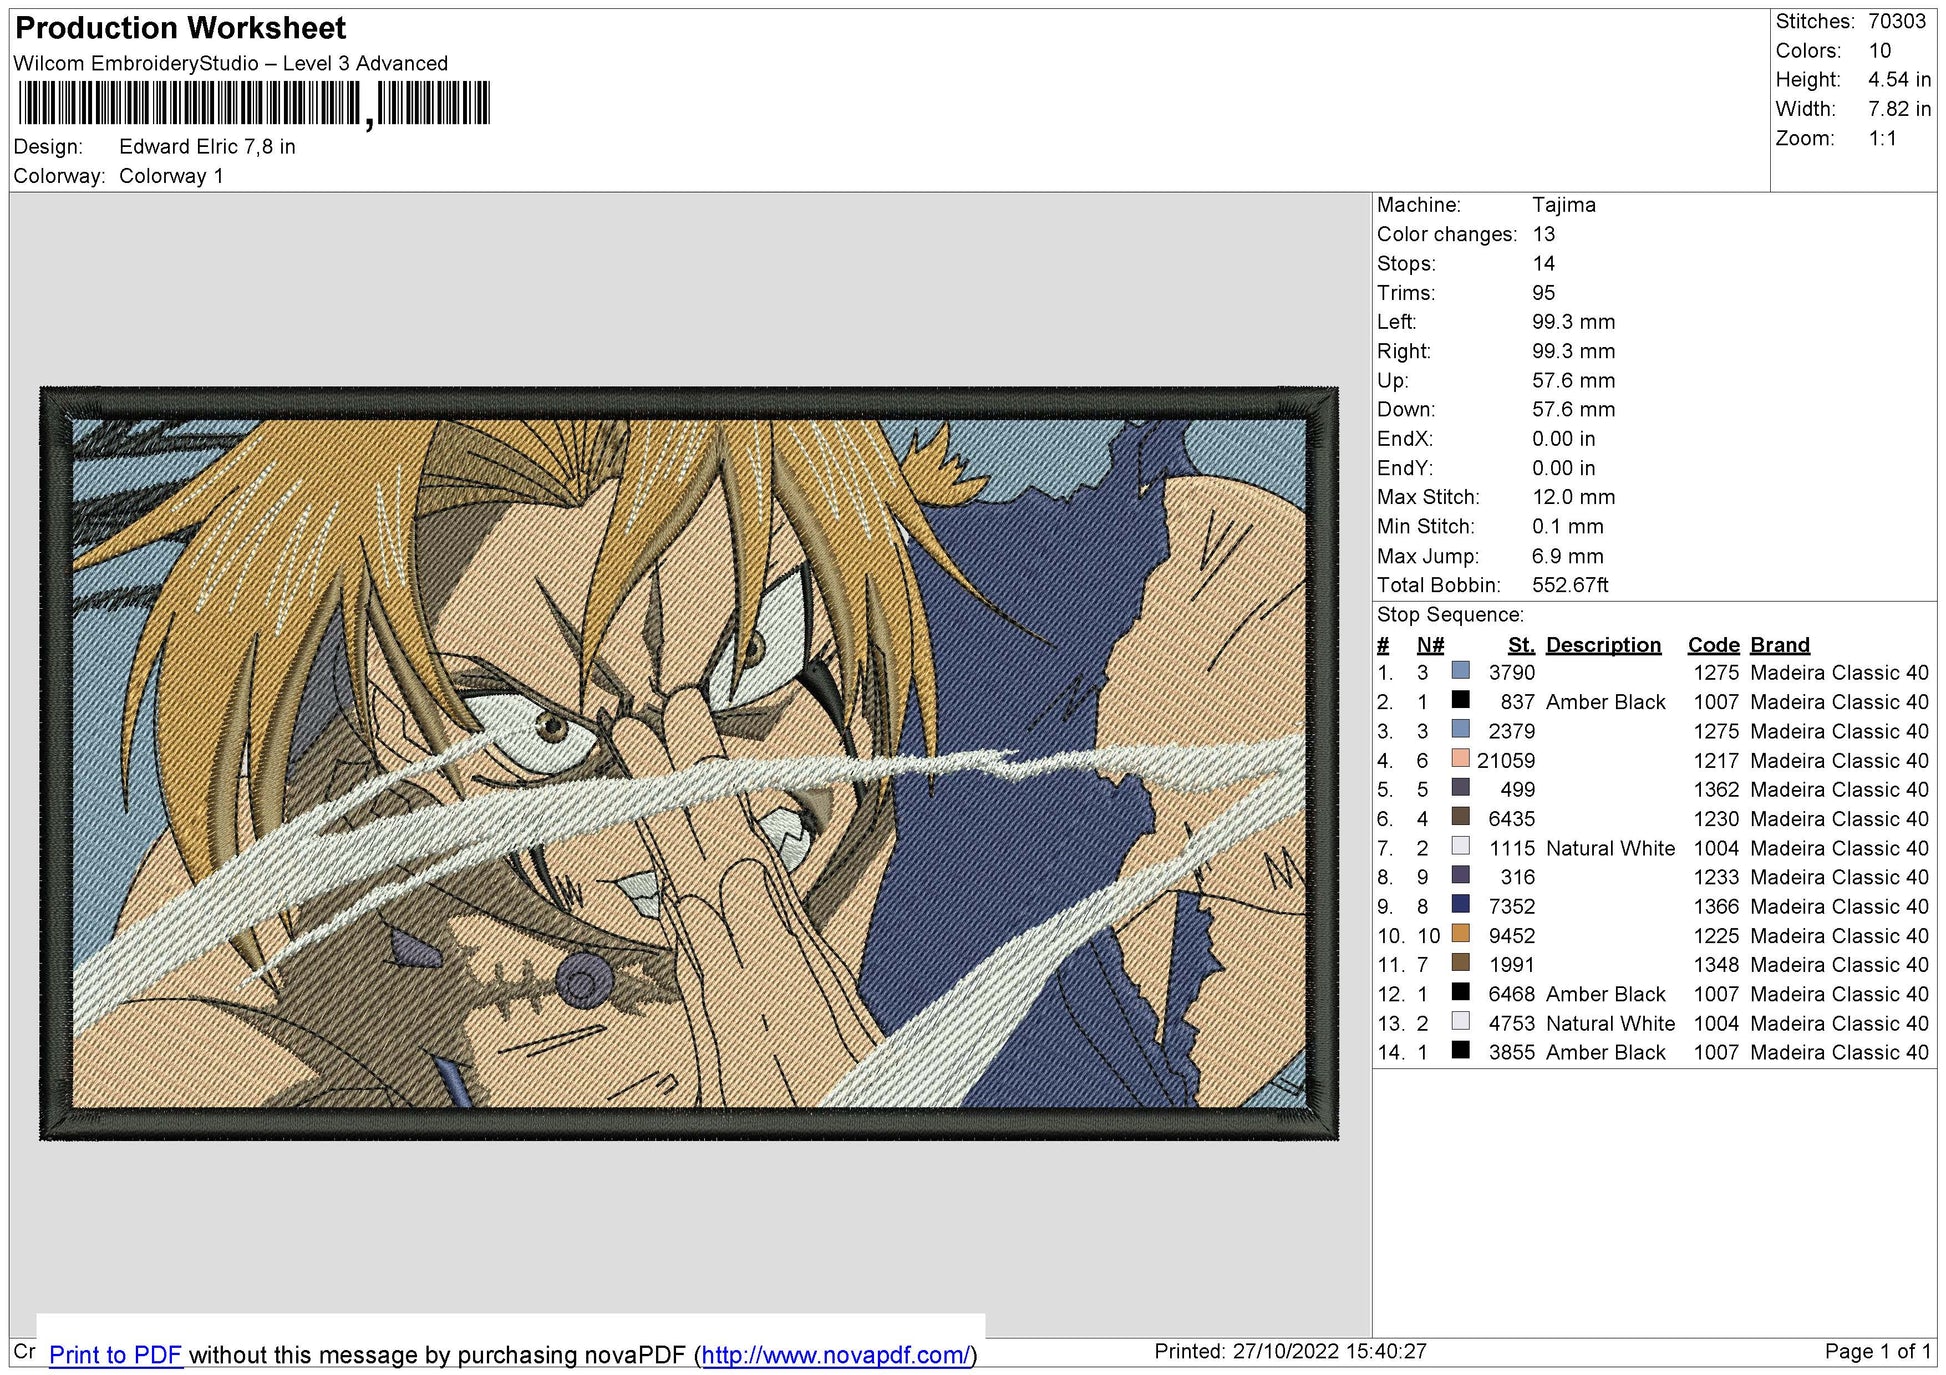Click the Stitches count value 70303

click(x=1897, y=21)
